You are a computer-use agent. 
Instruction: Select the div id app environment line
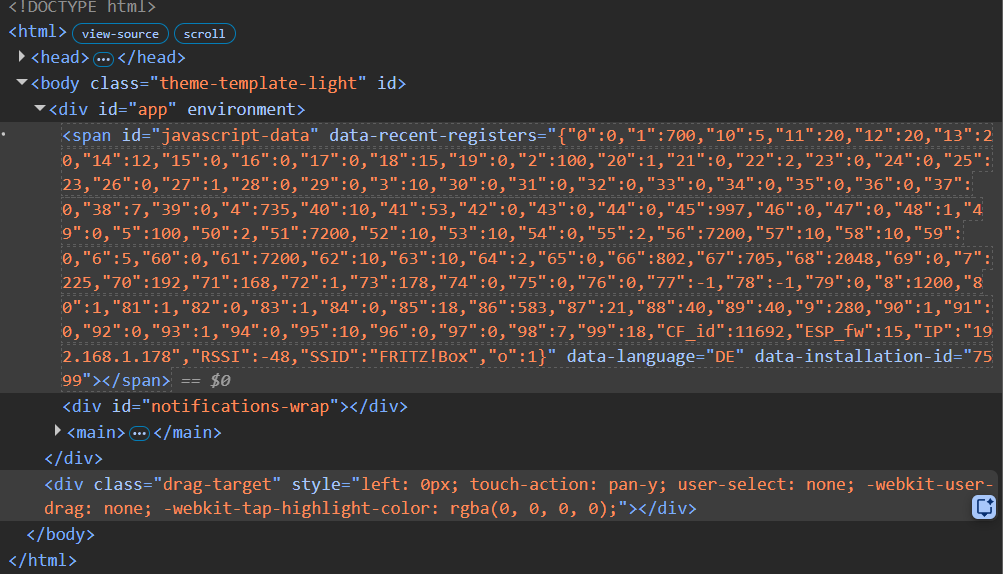177,109
